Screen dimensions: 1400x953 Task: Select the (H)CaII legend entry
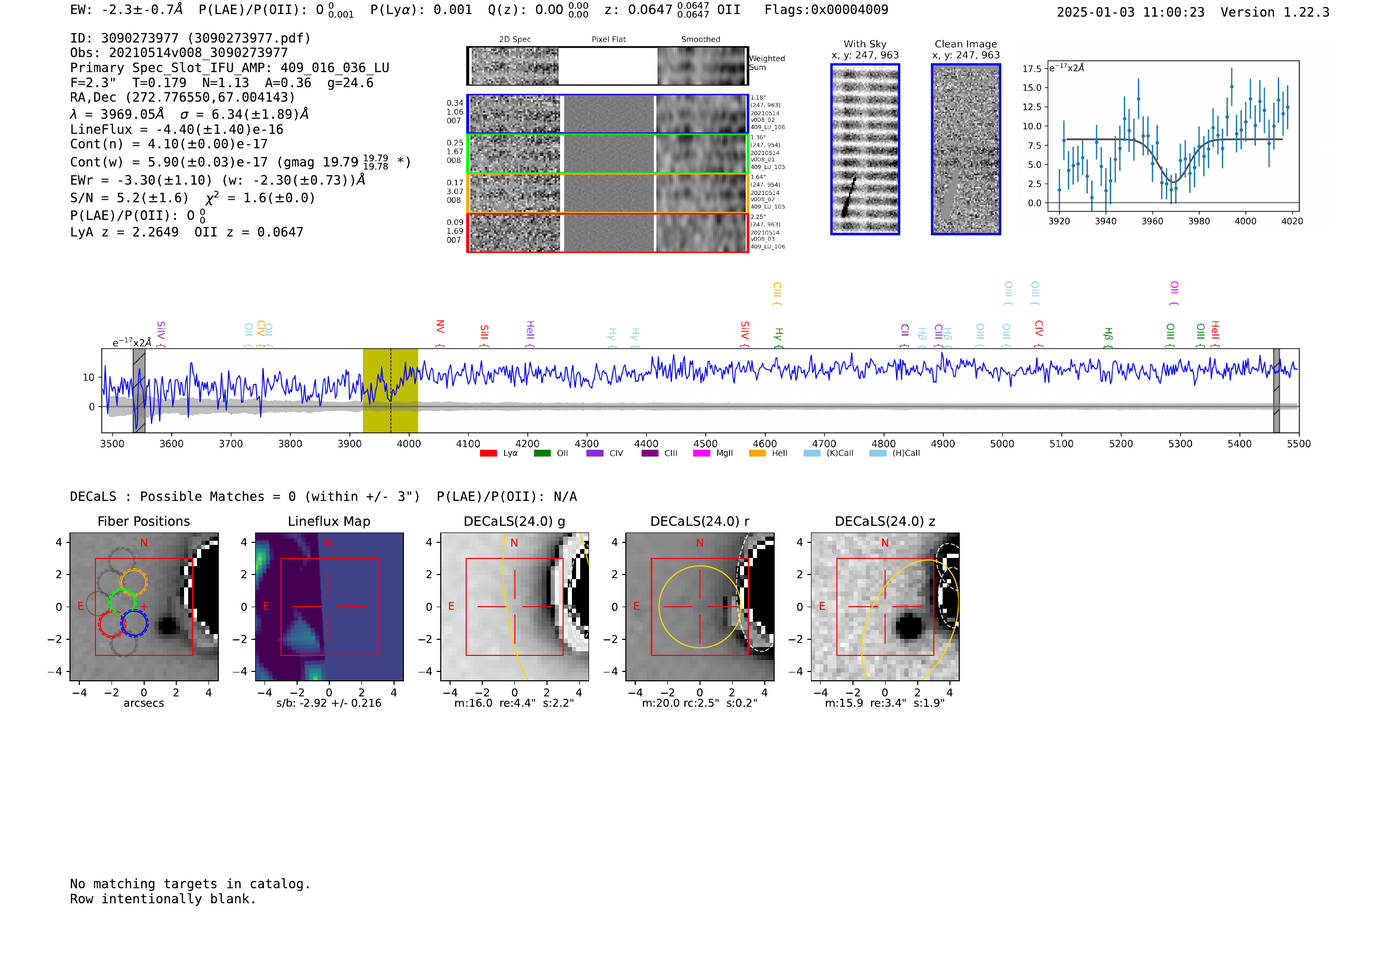pyautogui.click(x=895, y=453)
